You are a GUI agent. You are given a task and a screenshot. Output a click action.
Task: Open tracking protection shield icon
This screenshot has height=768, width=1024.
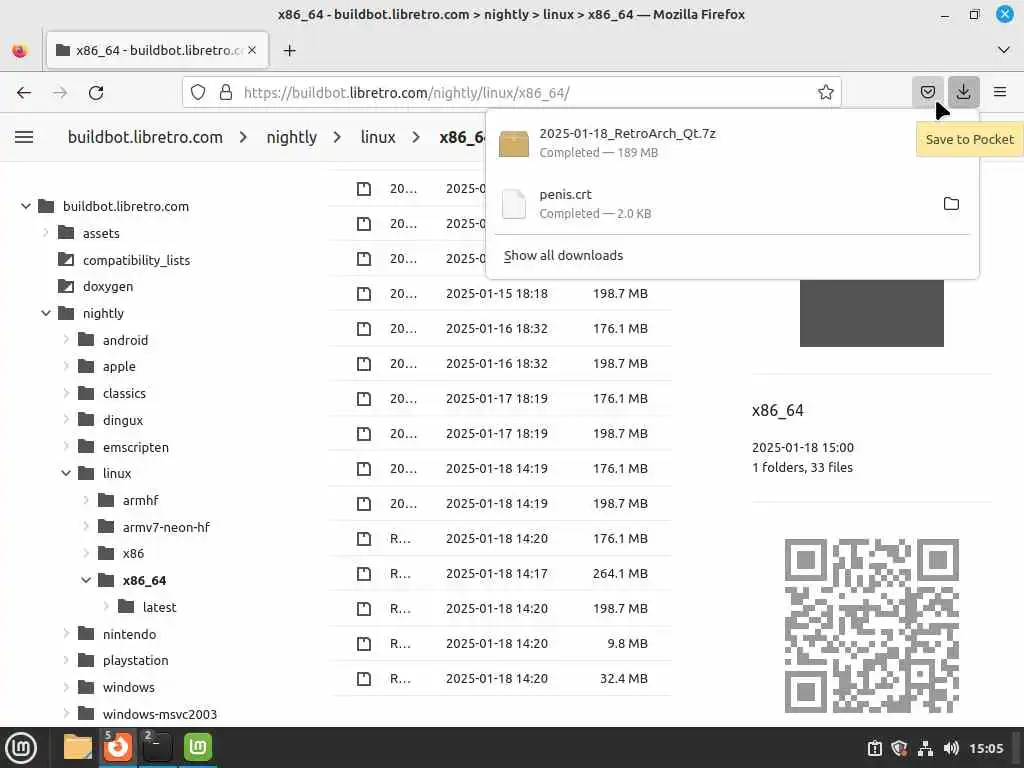point(198,92)
